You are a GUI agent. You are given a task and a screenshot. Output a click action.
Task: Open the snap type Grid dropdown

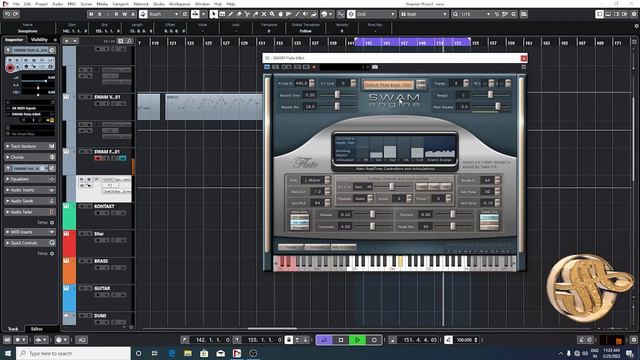point(376,14)
